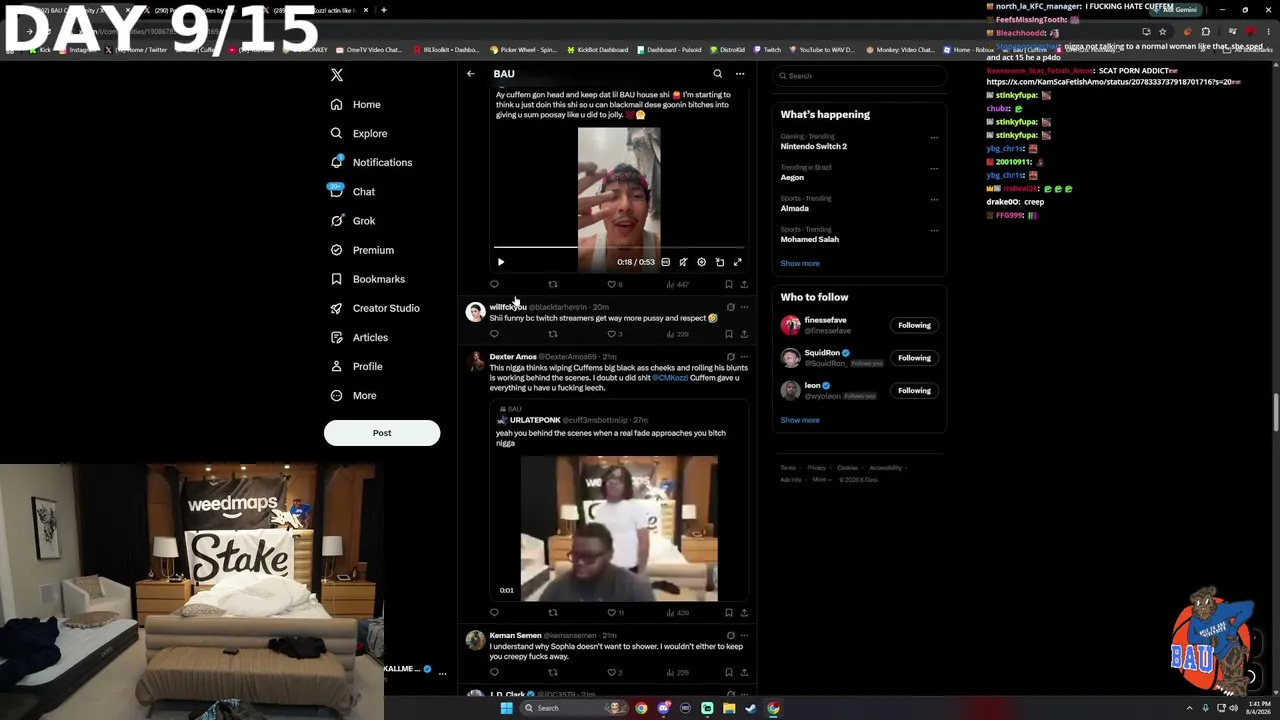Share the tweet with the 0:53 video
This screenshot has height=720, width=1280.
point(743,284)
